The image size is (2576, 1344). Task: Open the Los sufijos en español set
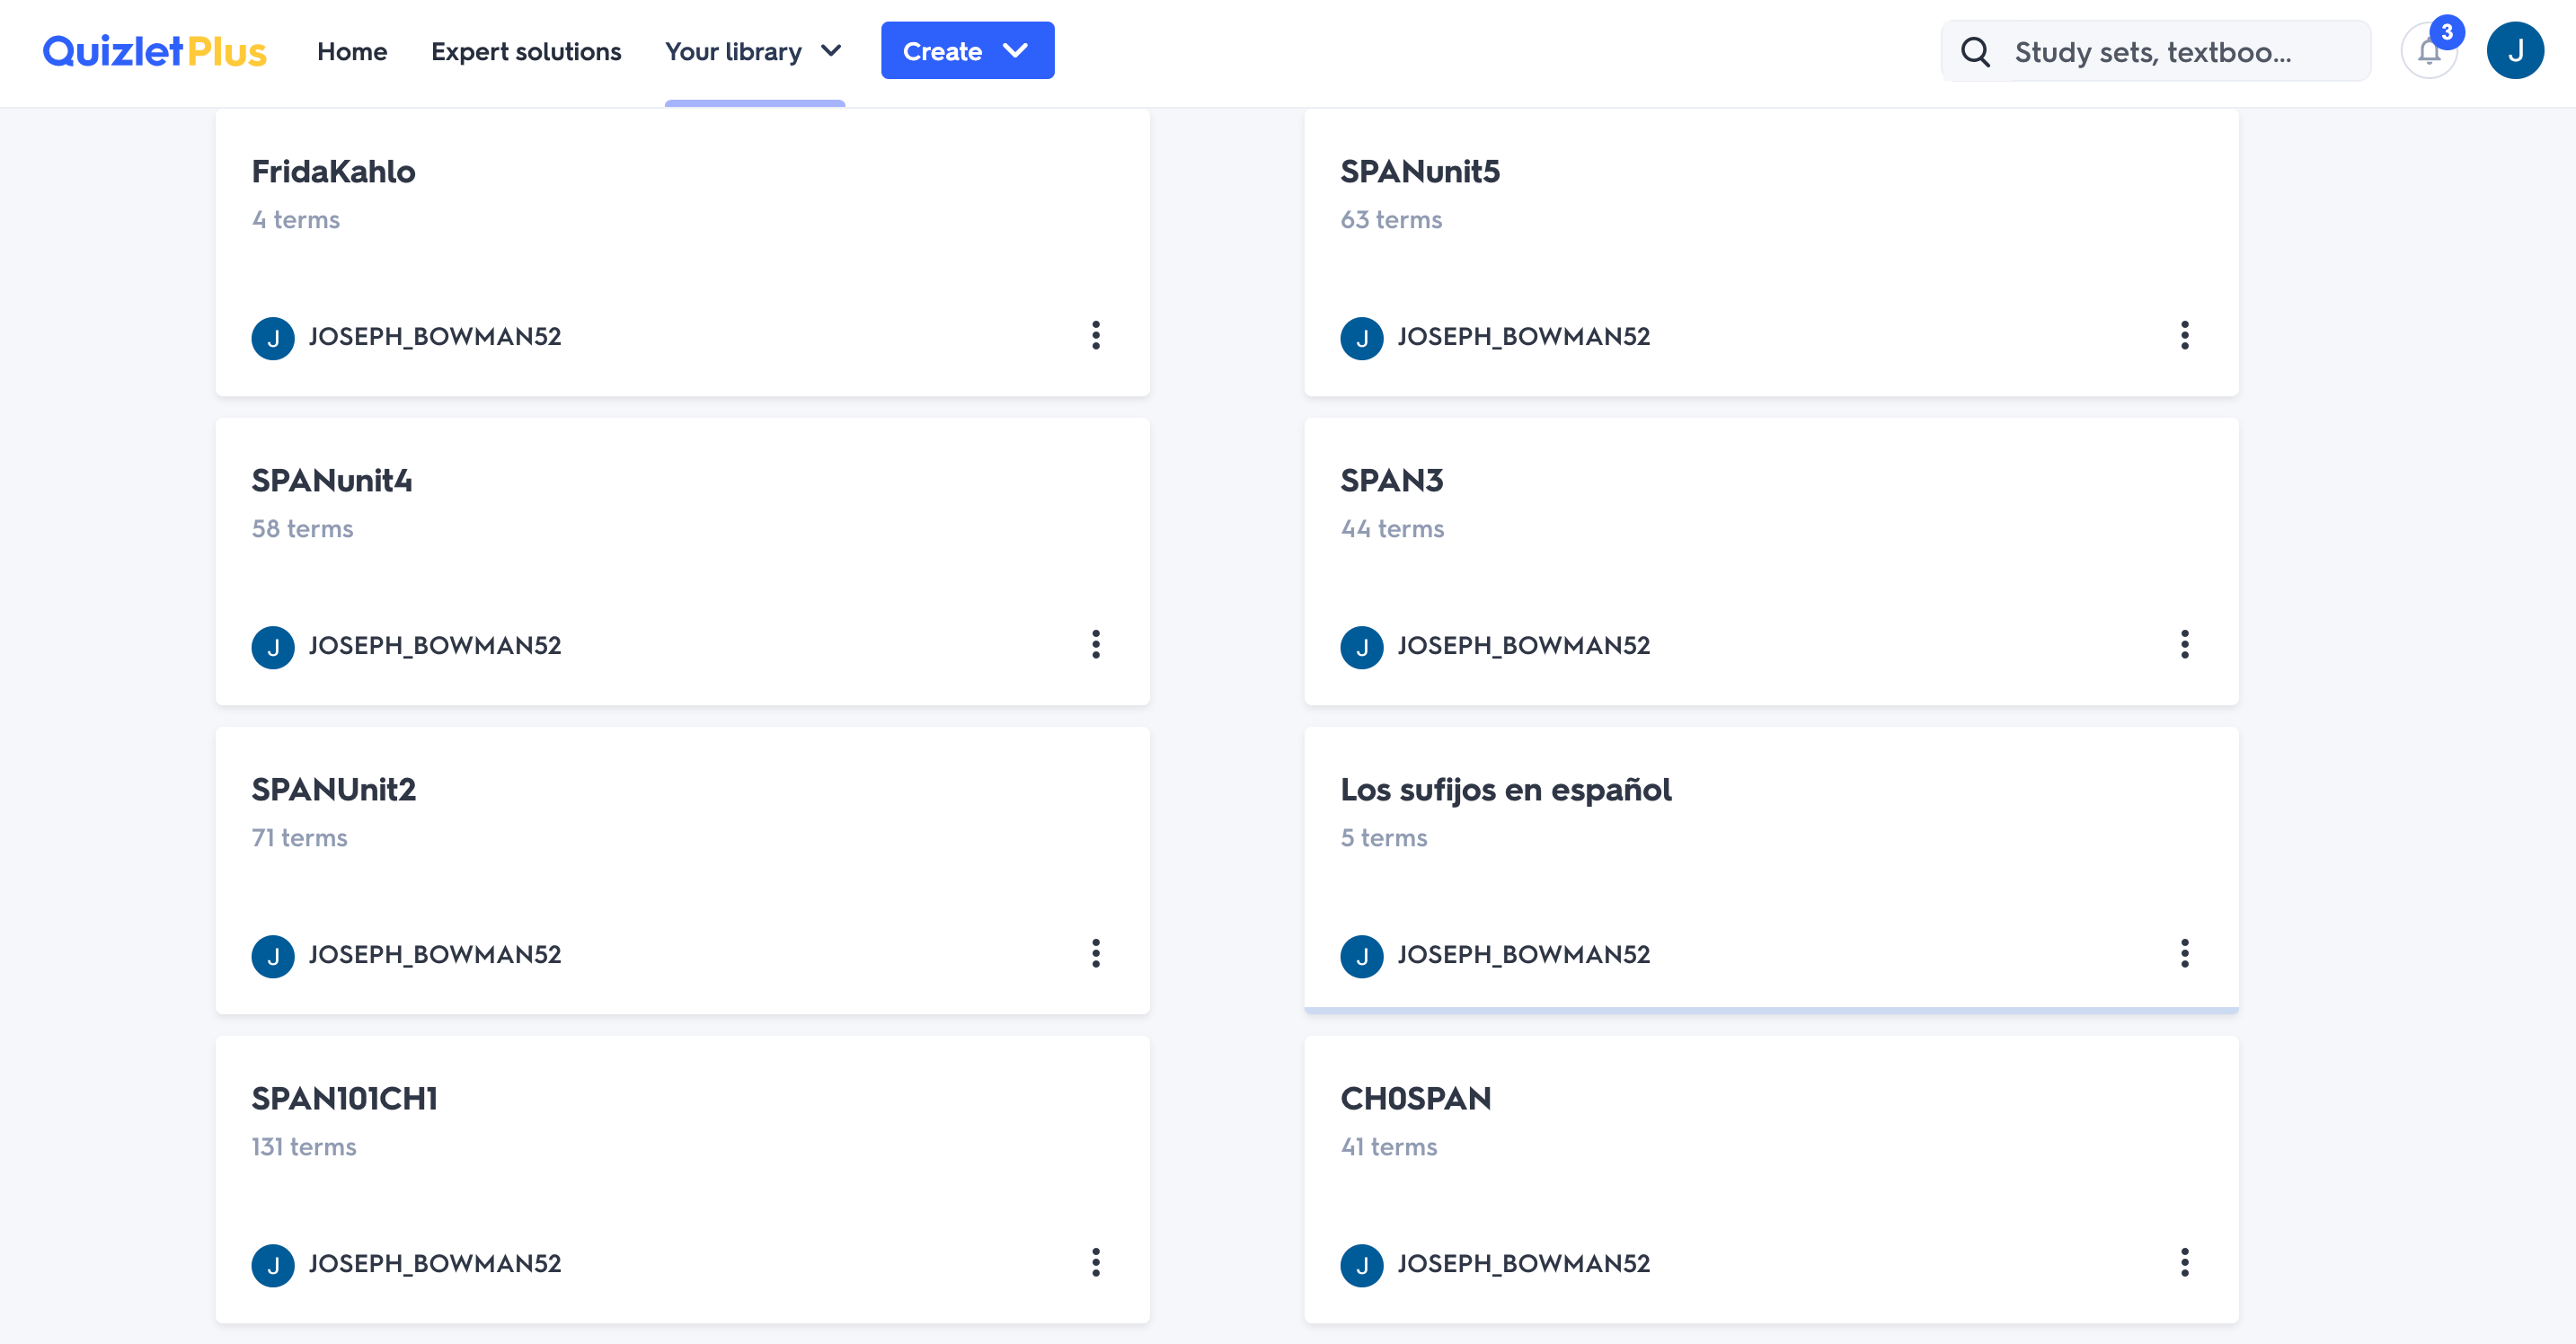[x=1505, y=790]
